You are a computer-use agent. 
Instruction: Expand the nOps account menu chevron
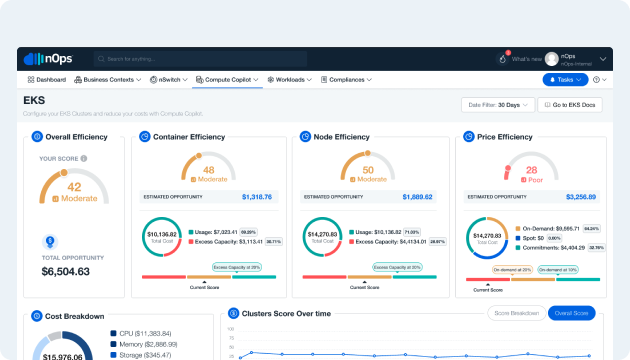point(603,59)
